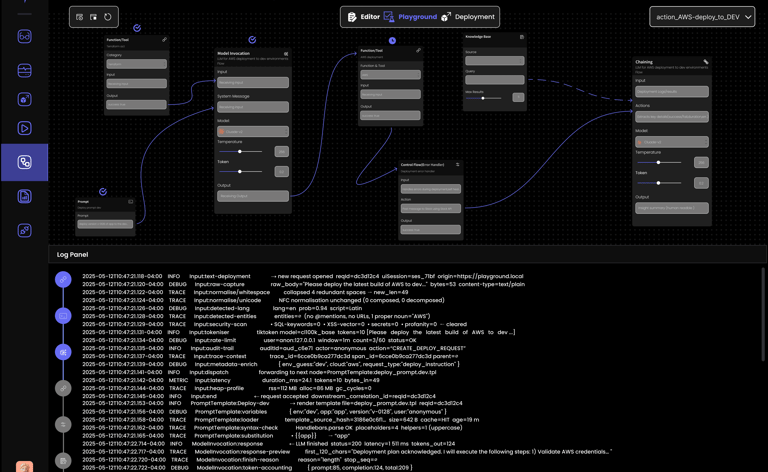
Task: Click Actions field in Chaining node
Action: point(672,117)
